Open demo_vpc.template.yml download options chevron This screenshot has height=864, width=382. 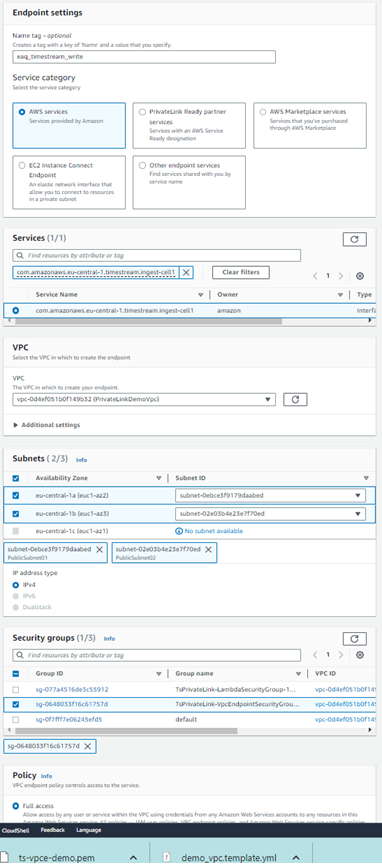pos(295,857)
